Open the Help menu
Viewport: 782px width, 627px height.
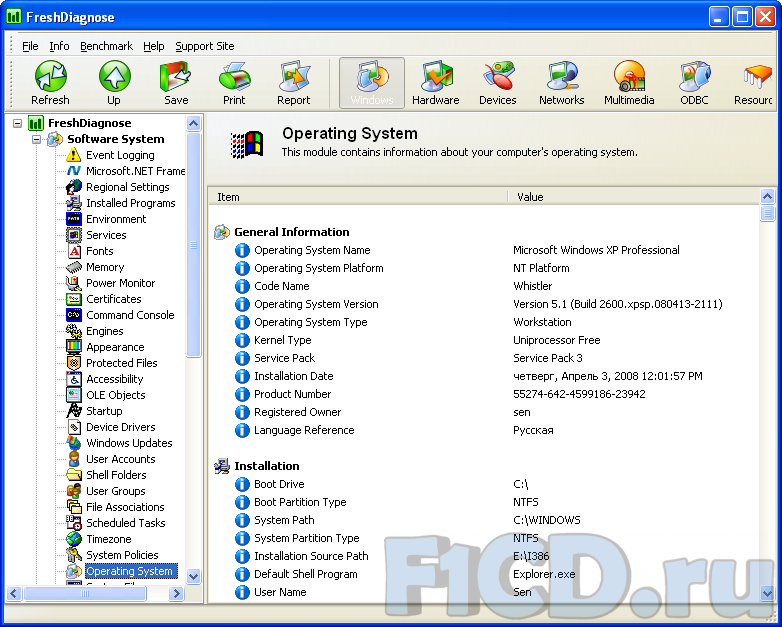coord(154,46)
